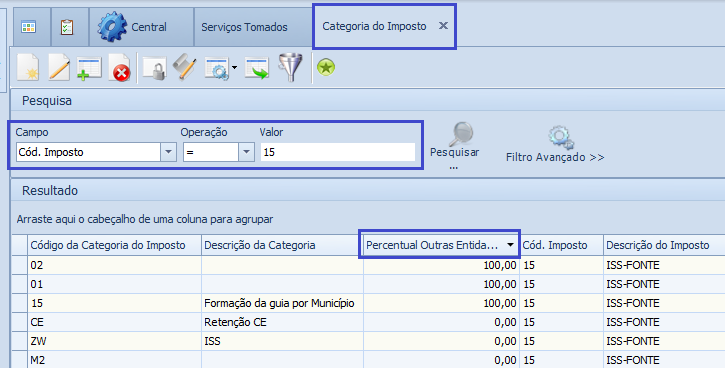Viewport: 725px width, 368px height.
Task: Sort by Descrição do Imposto column header
Action: [664, 245]
